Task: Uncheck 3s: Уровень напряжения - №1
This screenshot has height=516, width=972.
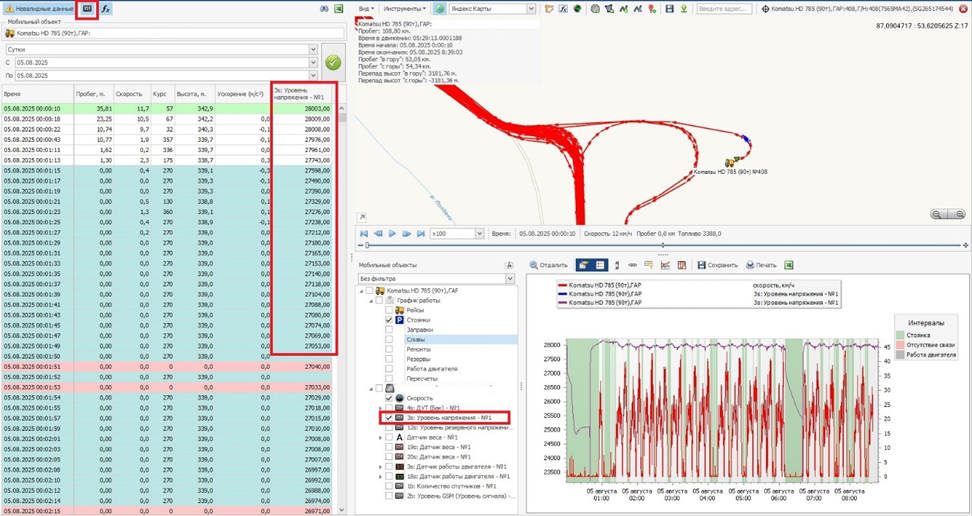Action: (390, 417)
